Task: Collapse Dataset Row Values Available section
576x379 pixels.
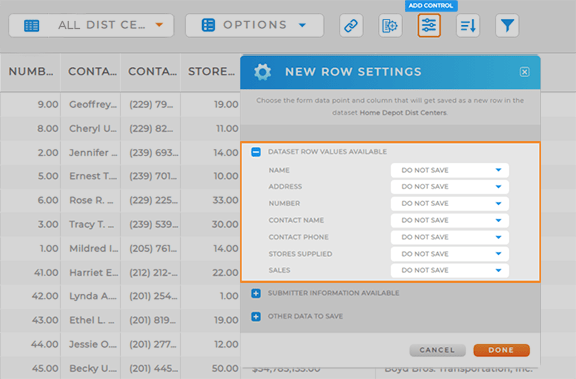Action: 256,152
